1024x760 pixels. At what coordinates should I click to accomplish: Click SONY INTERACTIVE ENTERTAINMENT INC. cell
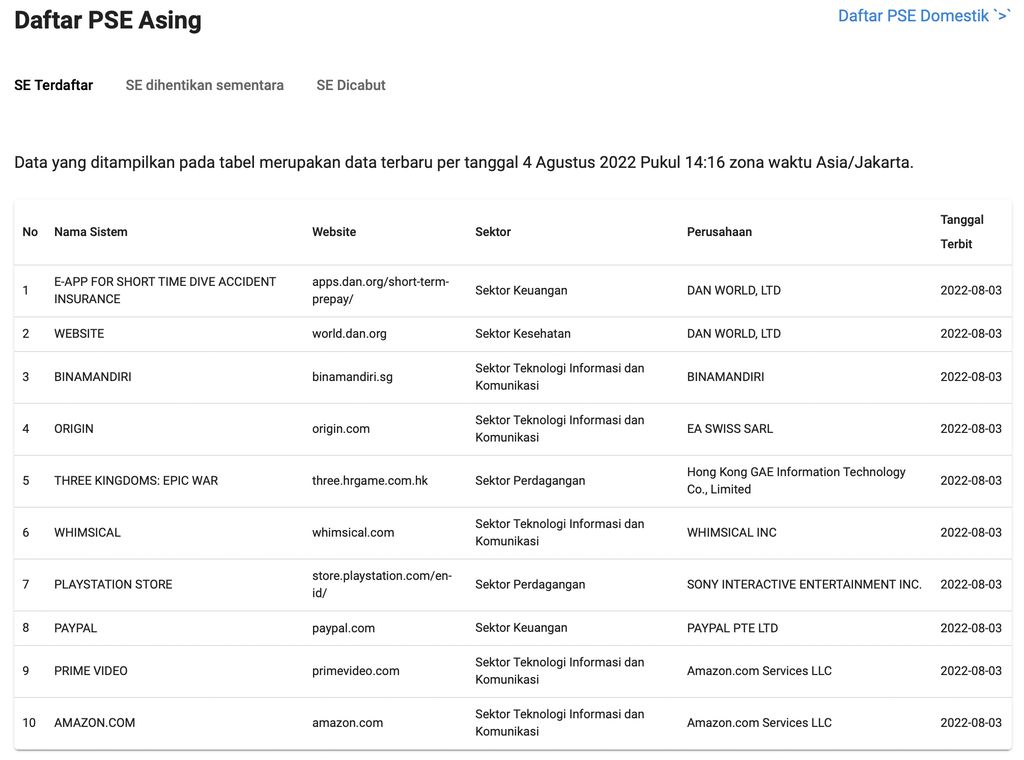(x=804, y=584)
